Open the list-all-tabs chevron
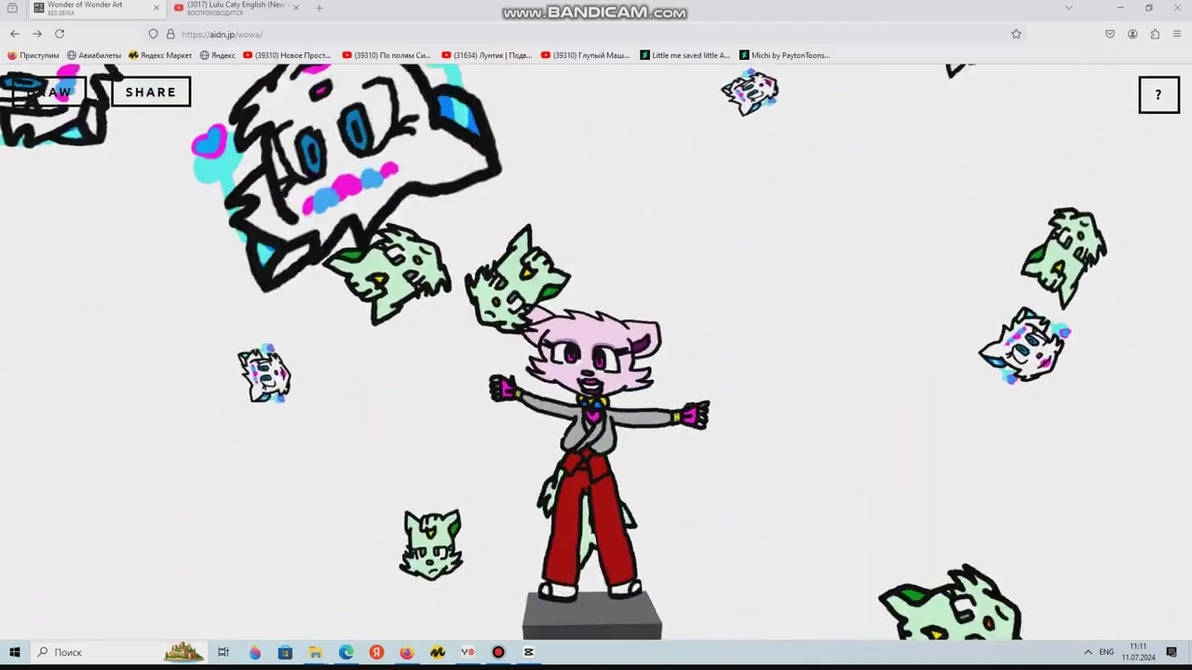 coord(1069,8)
